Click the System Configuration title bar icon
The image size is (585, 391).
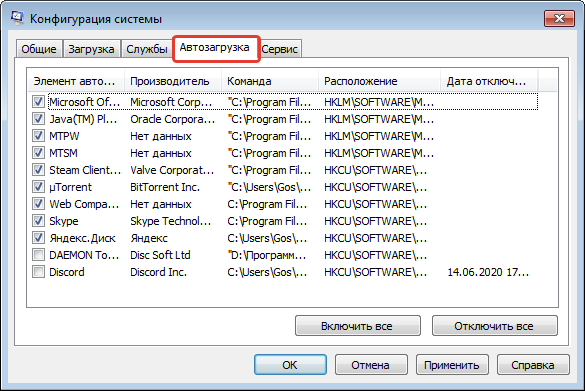pyautogui.click(x=17, y=18)
